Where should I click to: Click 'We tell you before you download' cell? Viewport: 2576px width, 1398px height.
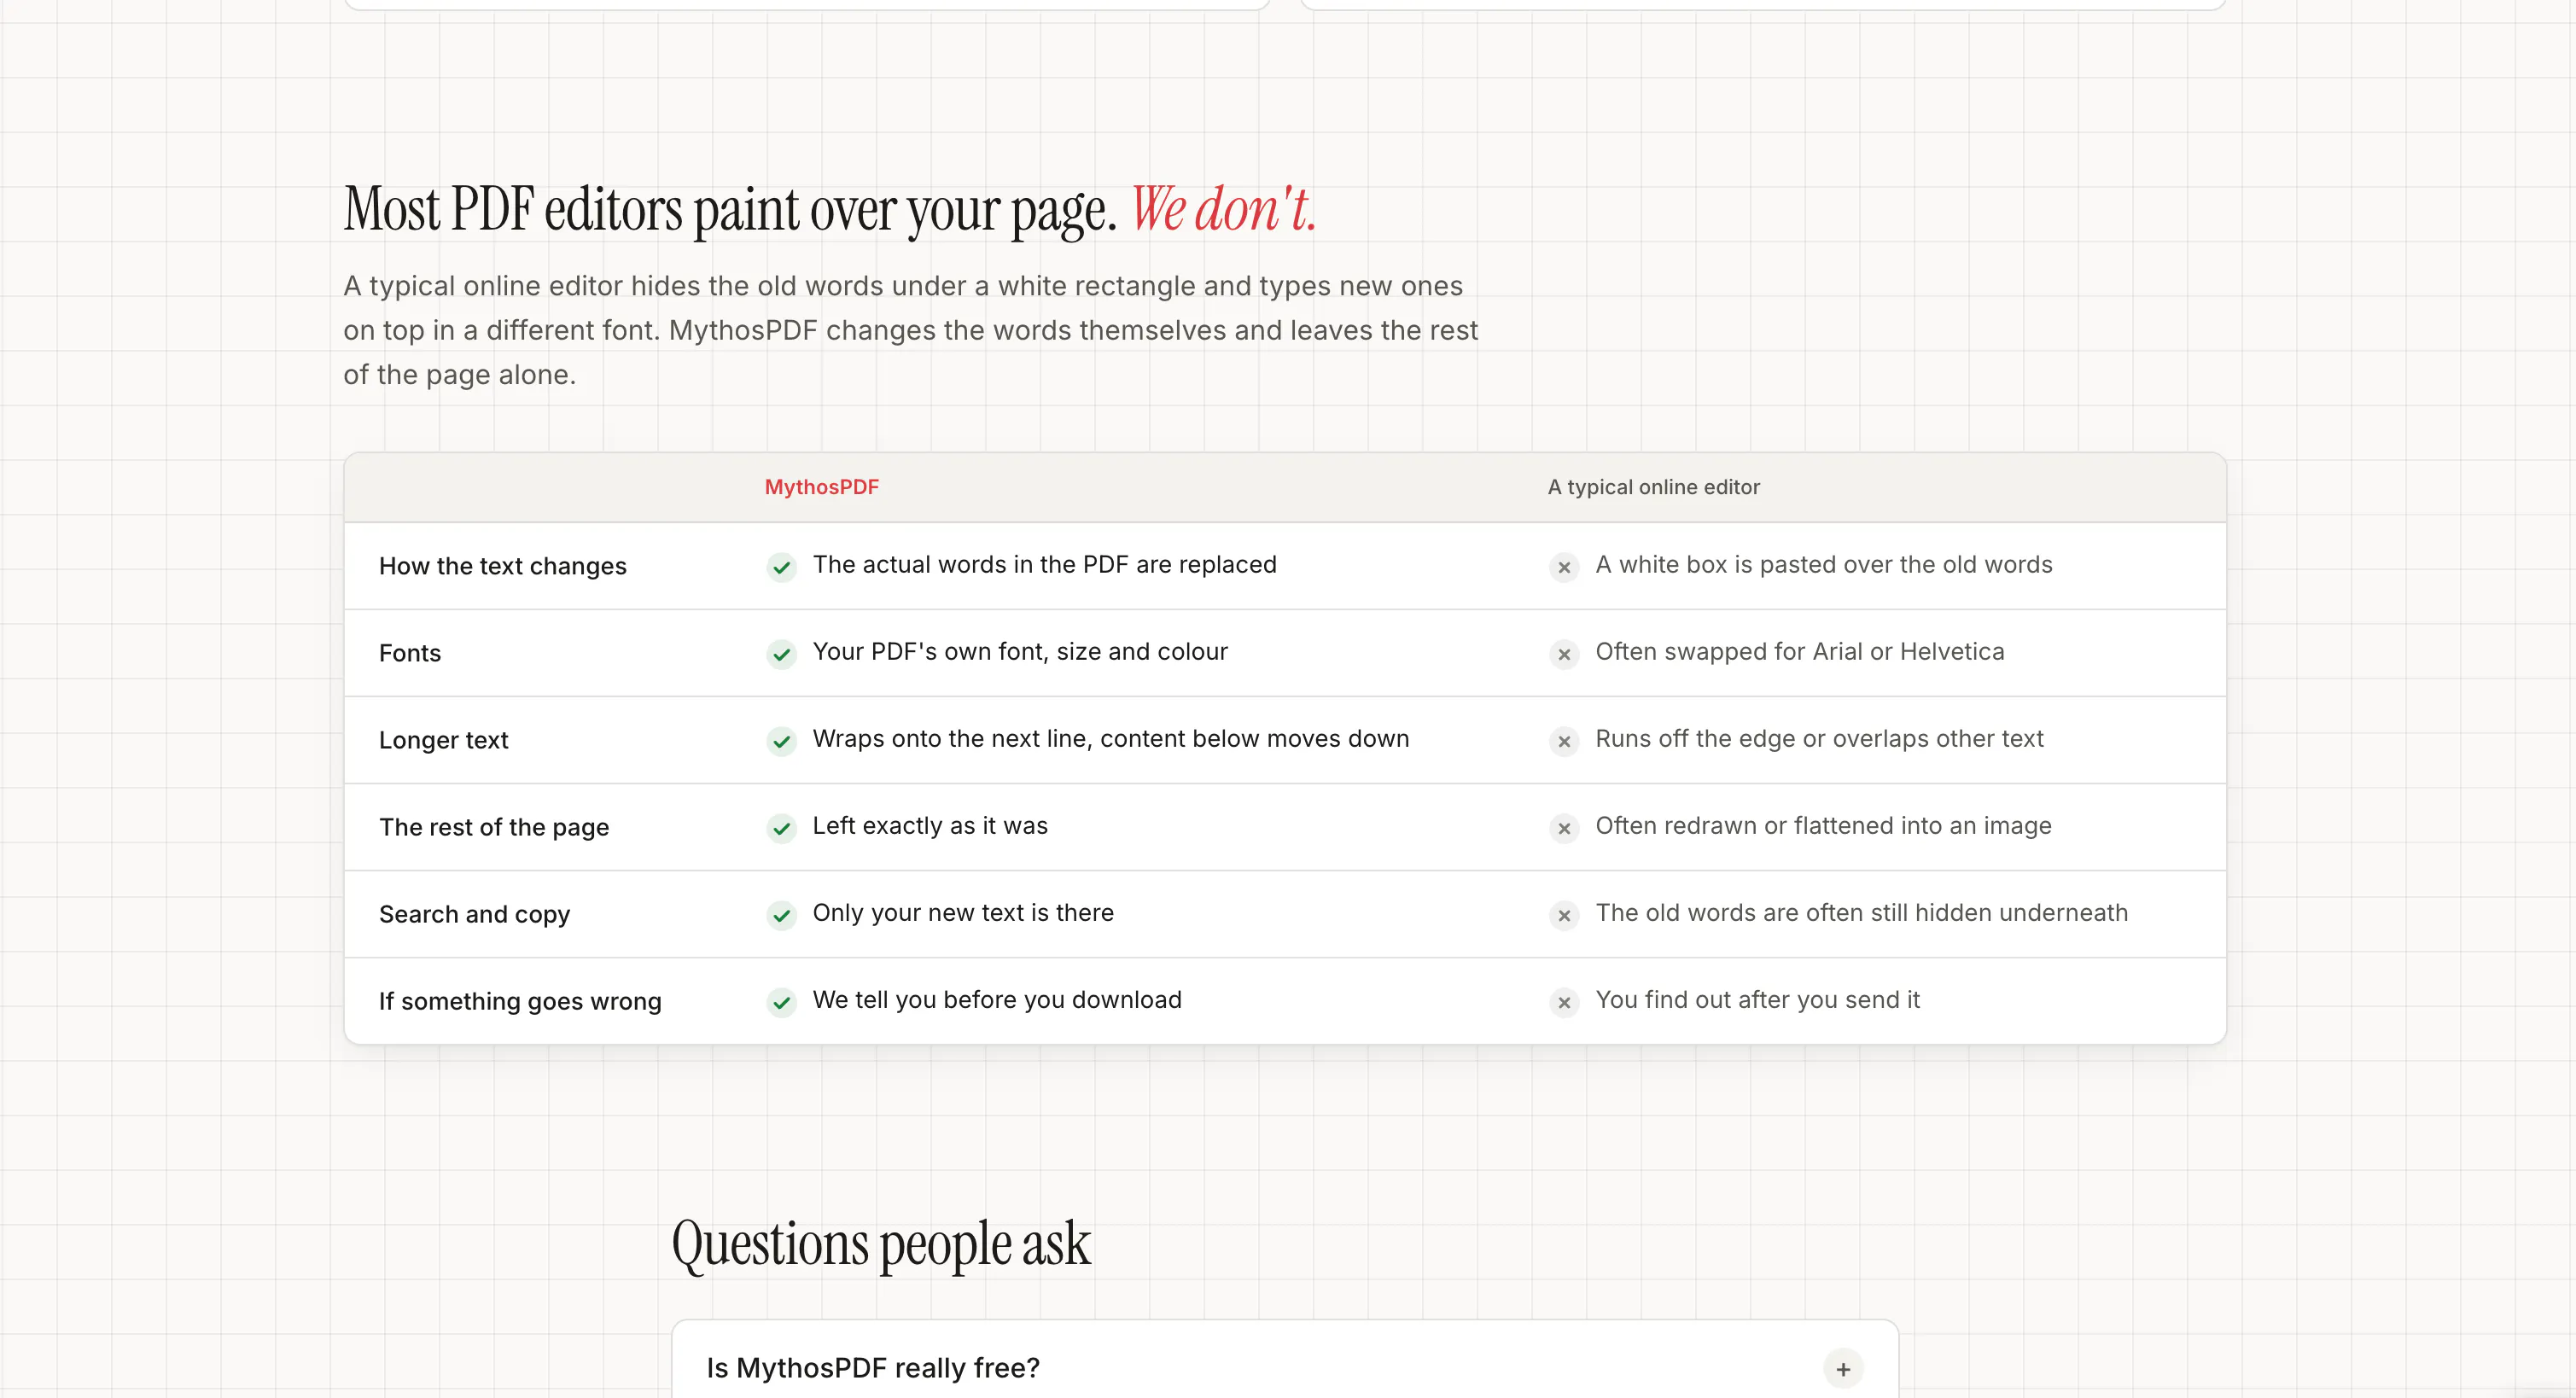coord(997,999)
